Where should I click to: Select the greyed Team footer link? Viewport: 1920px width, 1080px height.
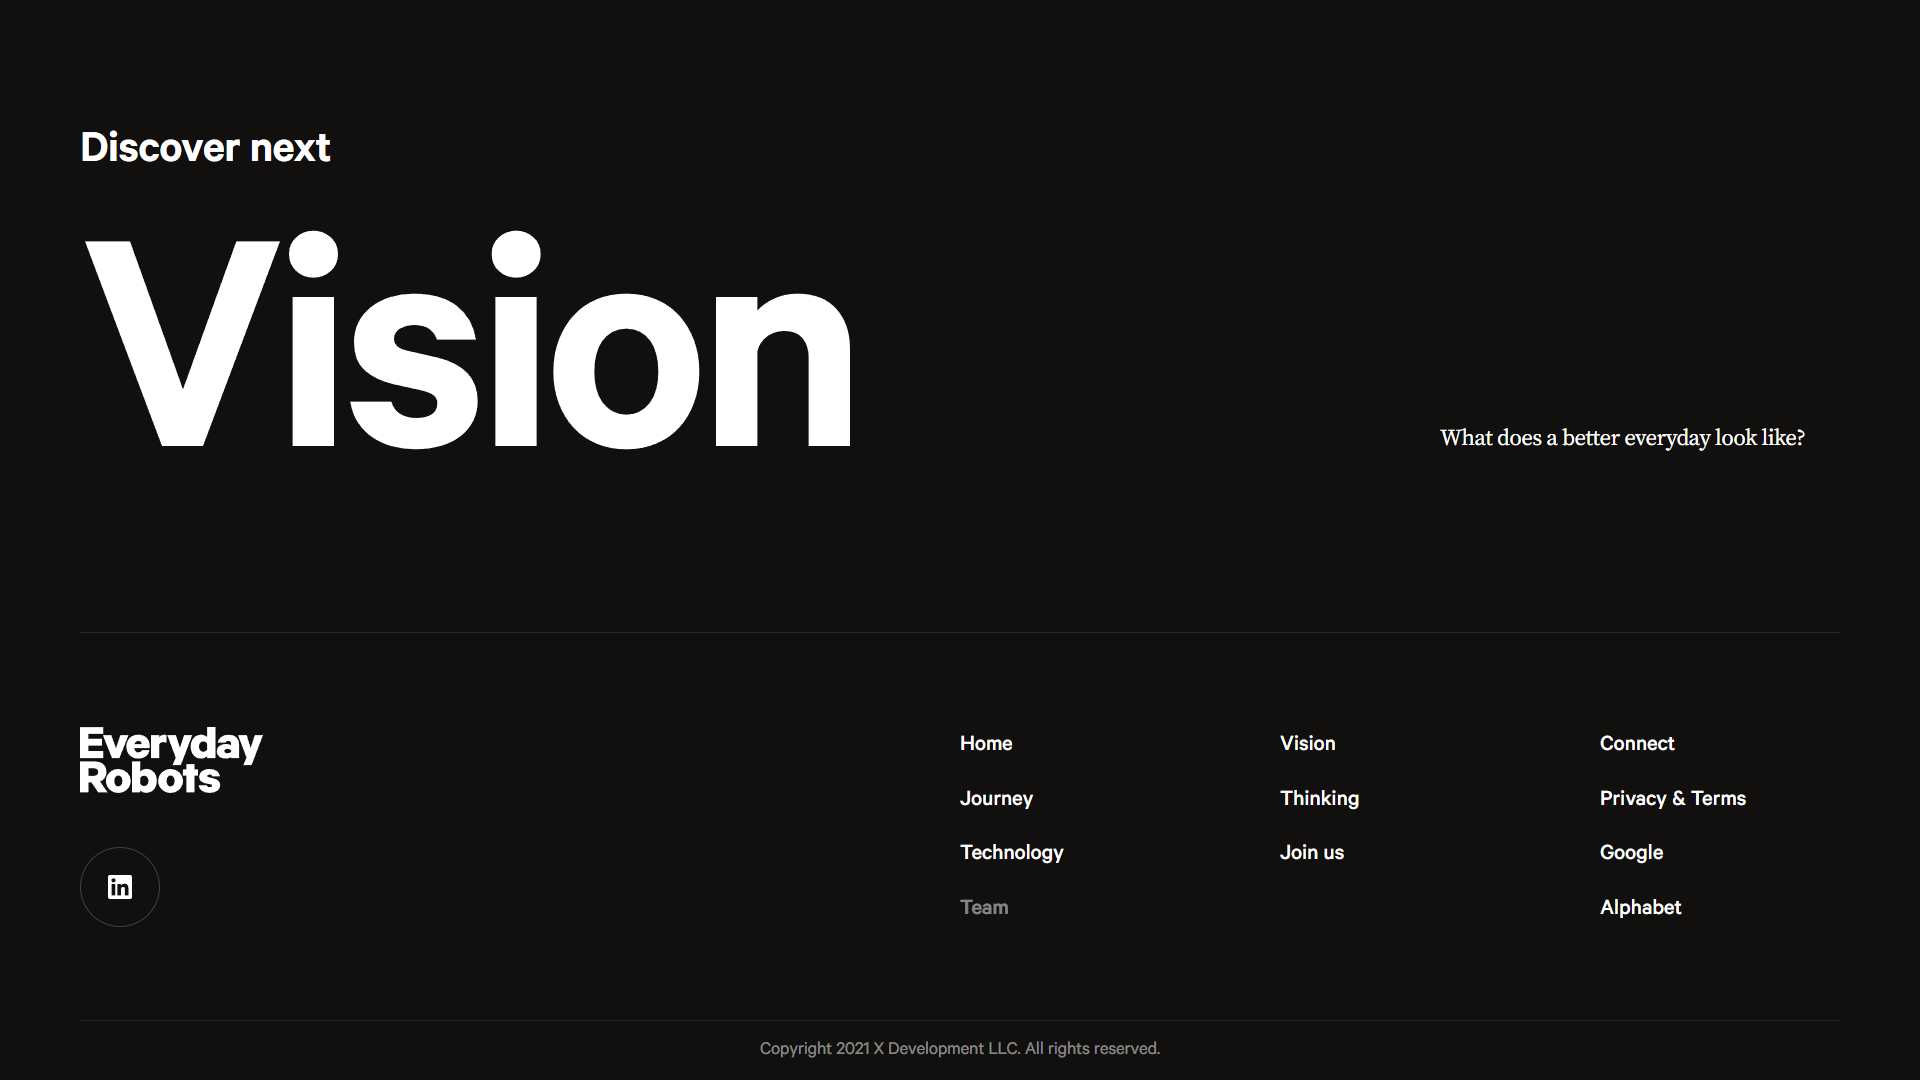[x=984, y=907]
